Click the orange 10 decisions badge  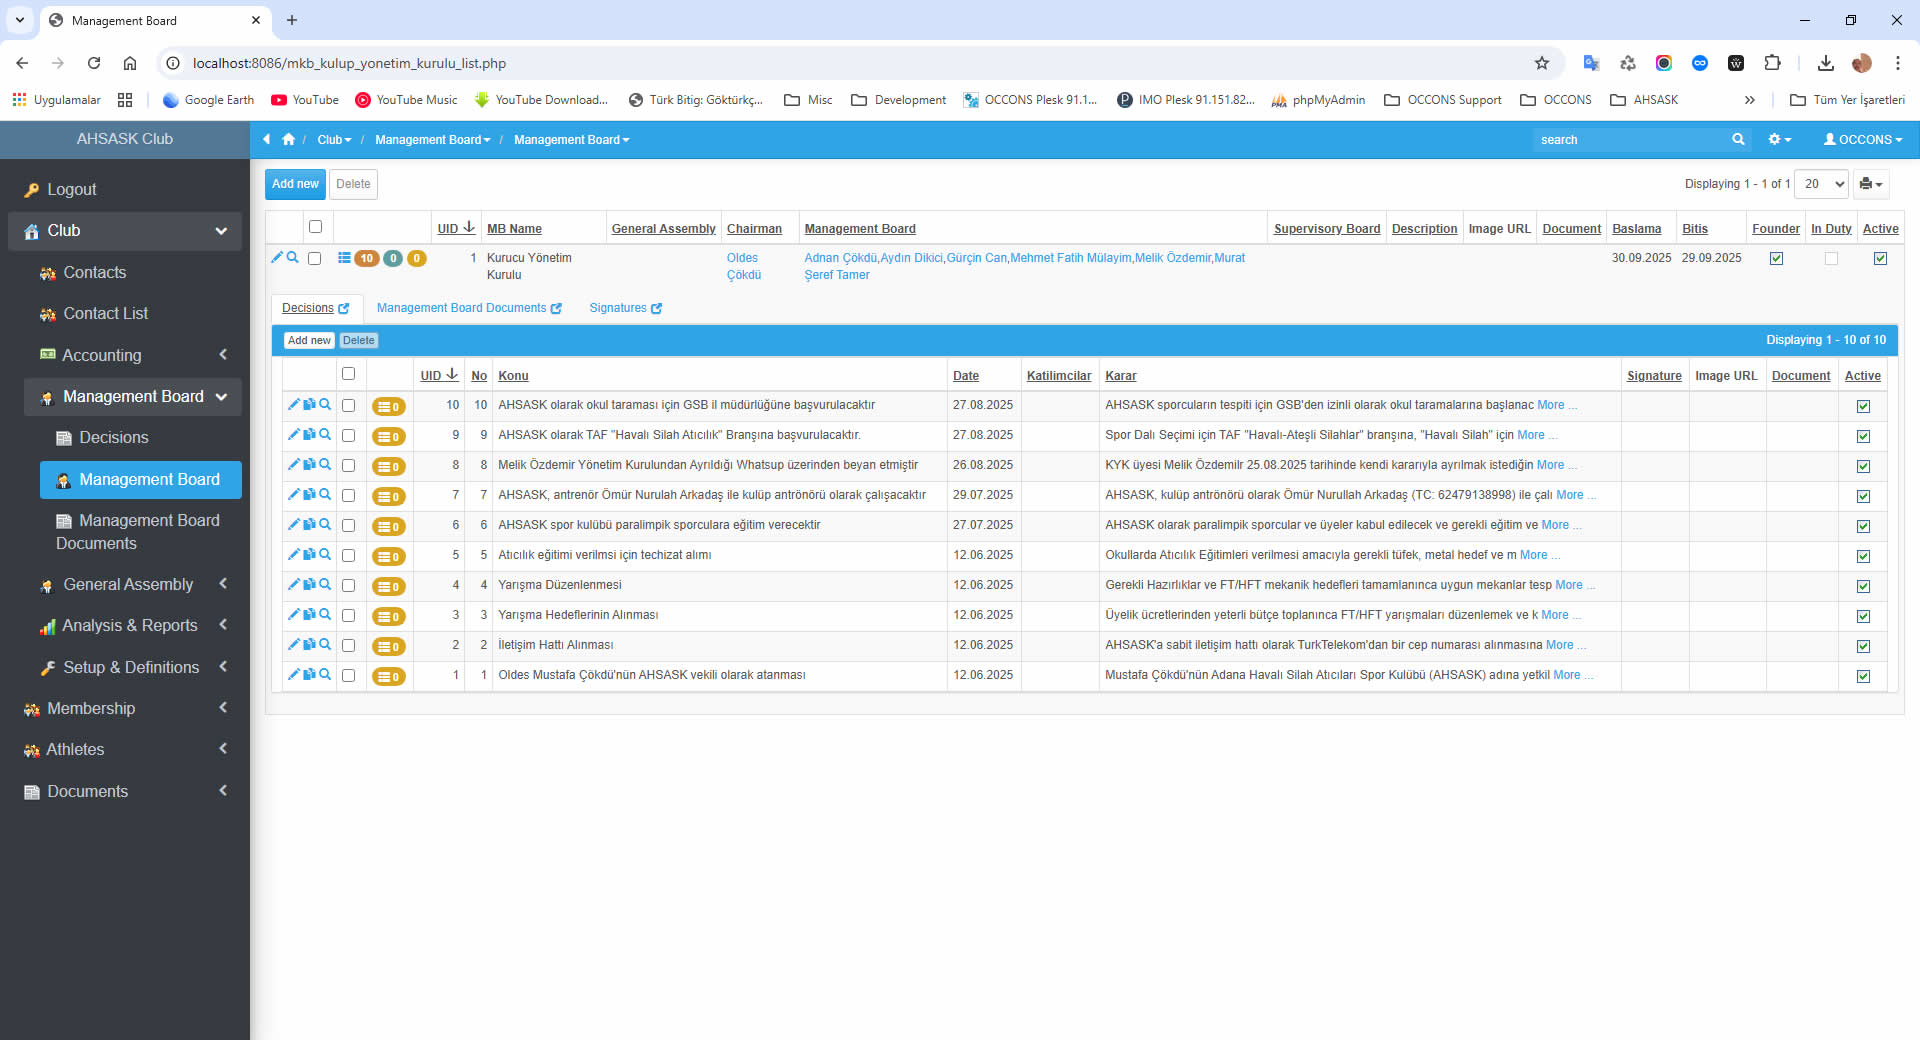(366, 258)
